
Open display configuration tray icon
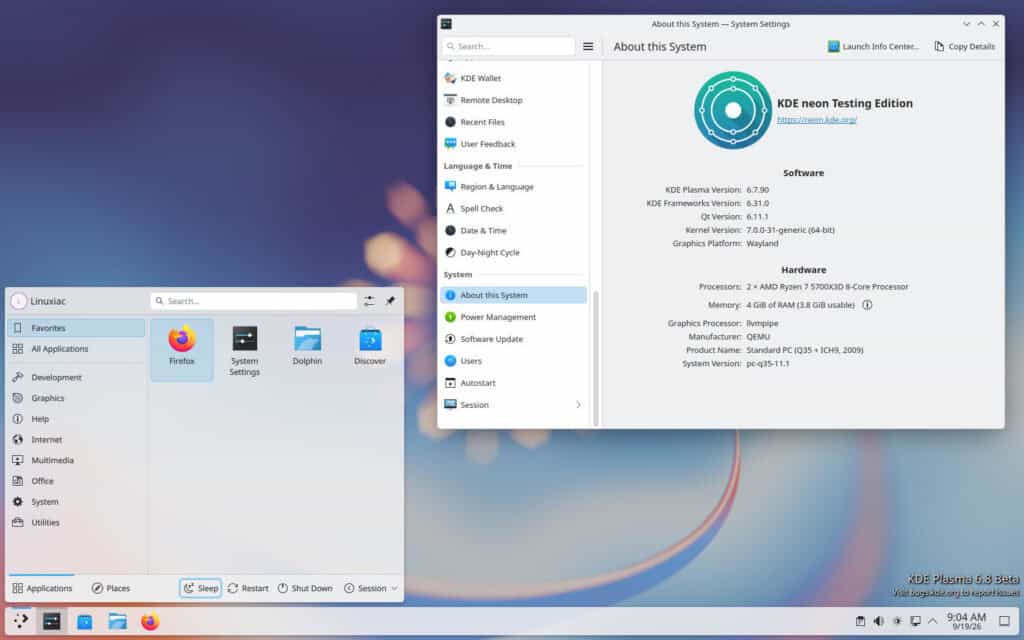[x=916, y=621]
